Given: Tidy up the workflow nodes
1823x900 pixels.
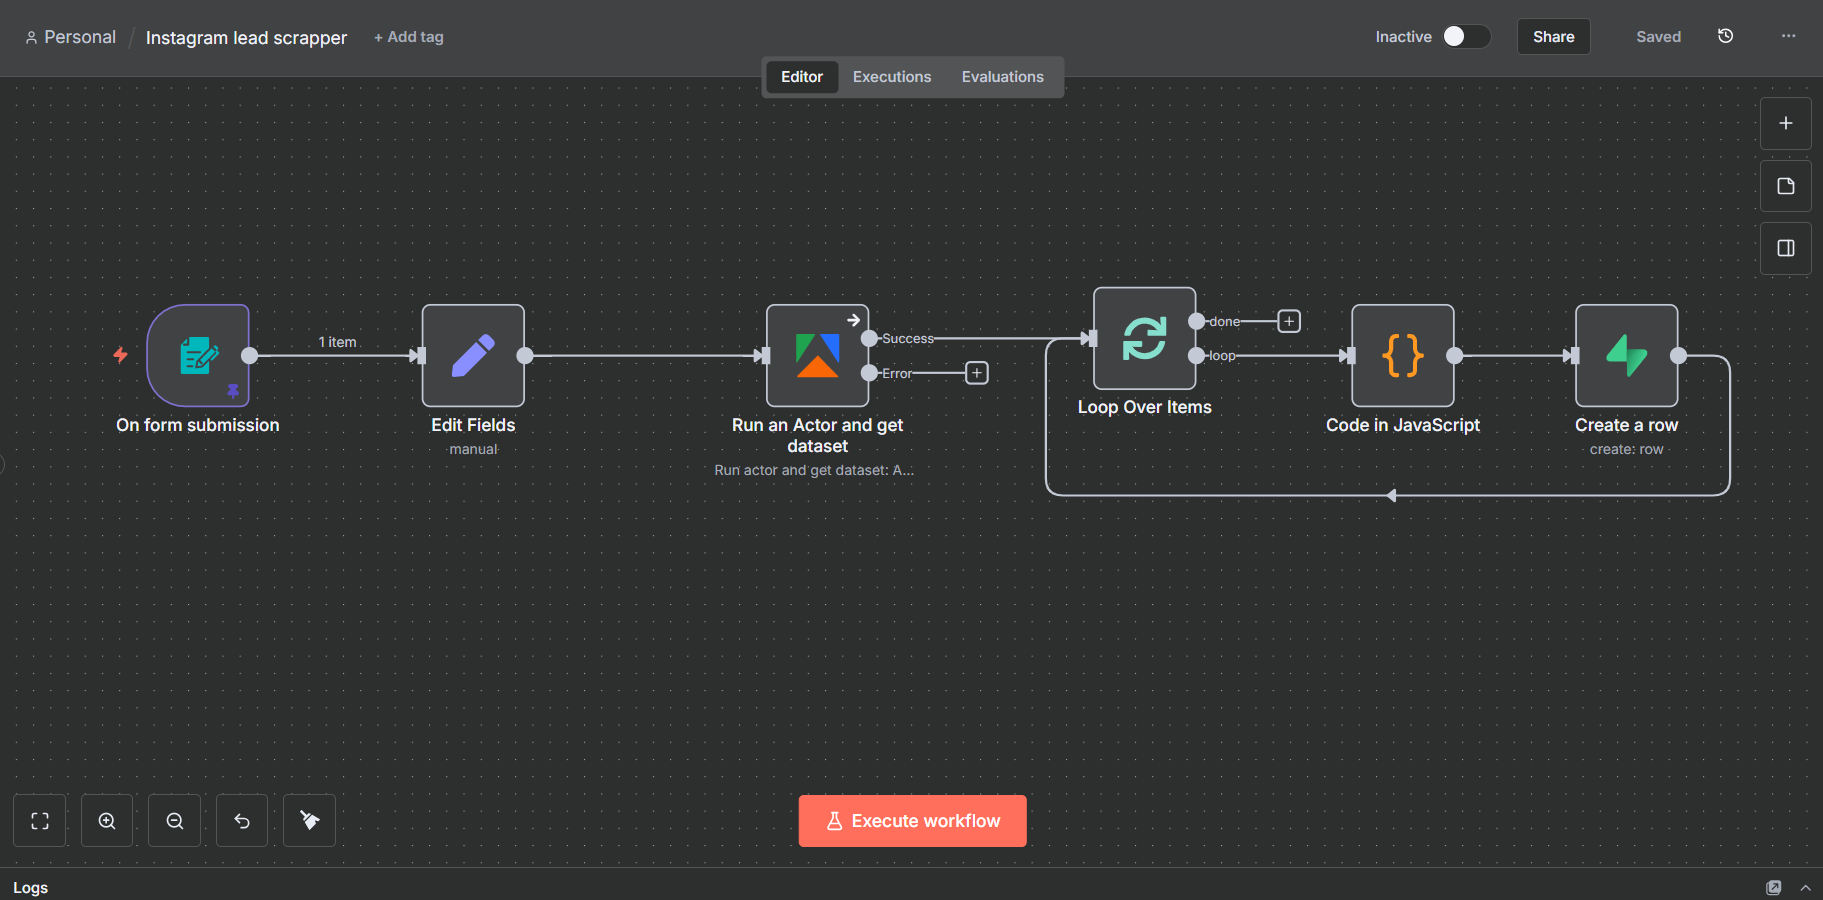Looking at the screenshot, I should tap(310, 821).
